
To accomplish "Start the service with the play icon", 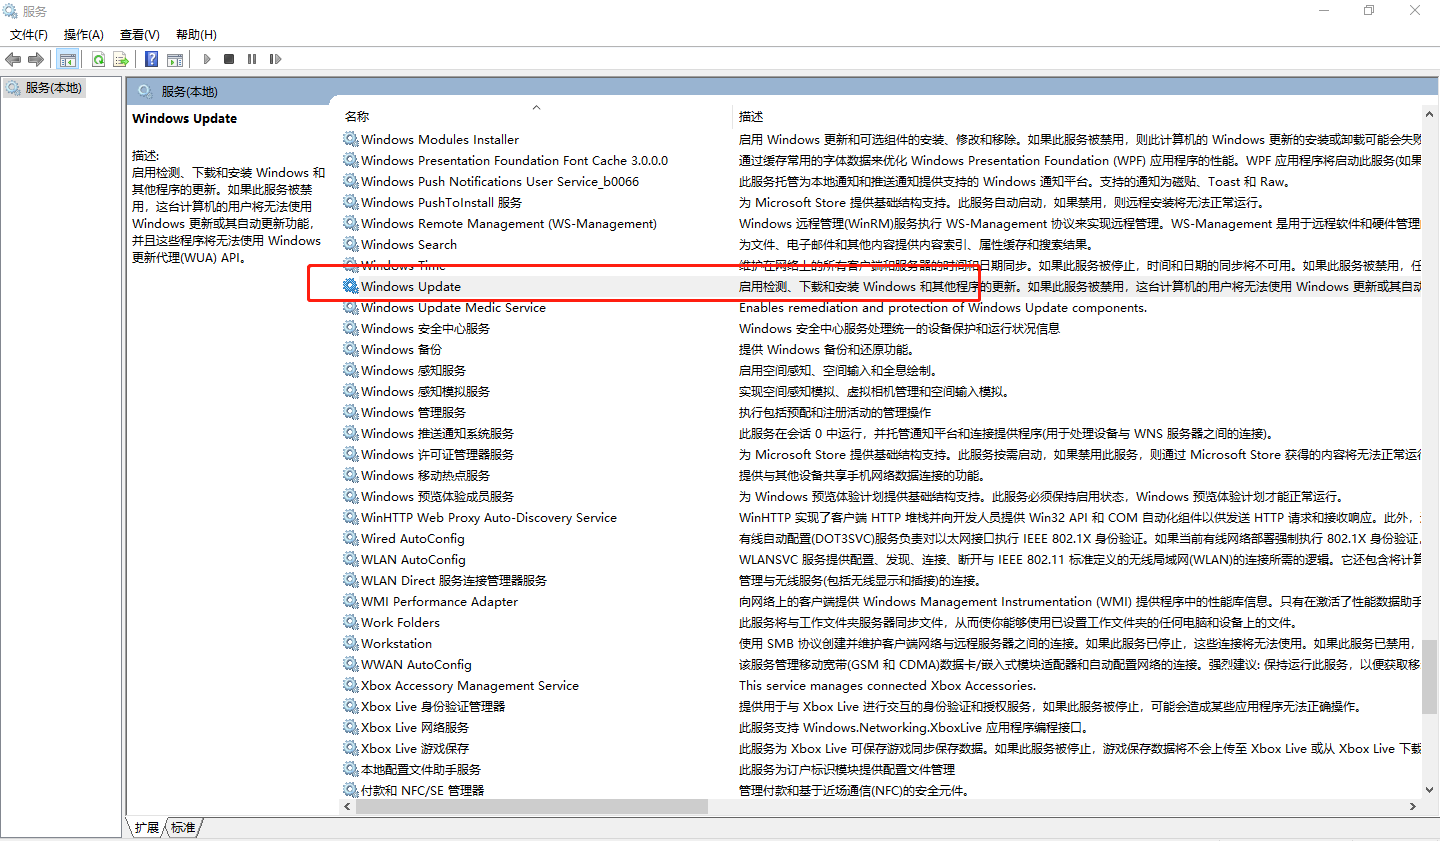I will 206,59.
